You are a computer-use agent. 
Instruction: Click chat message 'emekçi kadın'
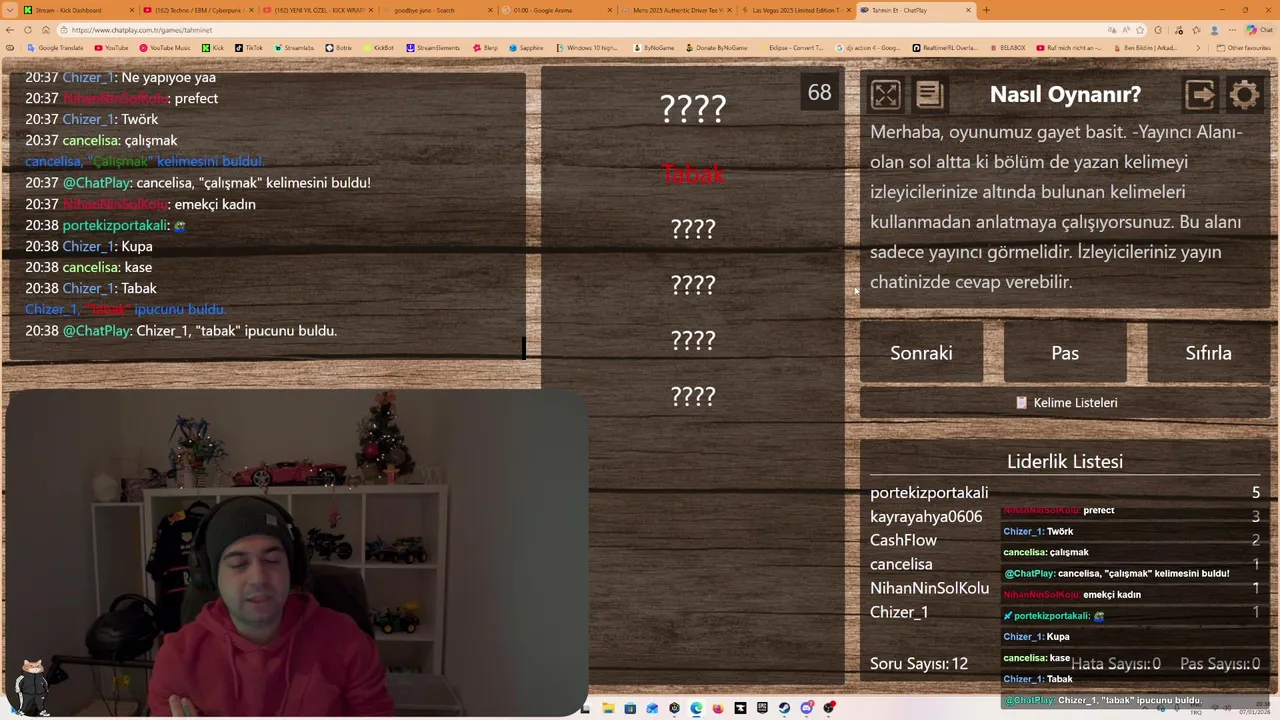tap(140, 204)
